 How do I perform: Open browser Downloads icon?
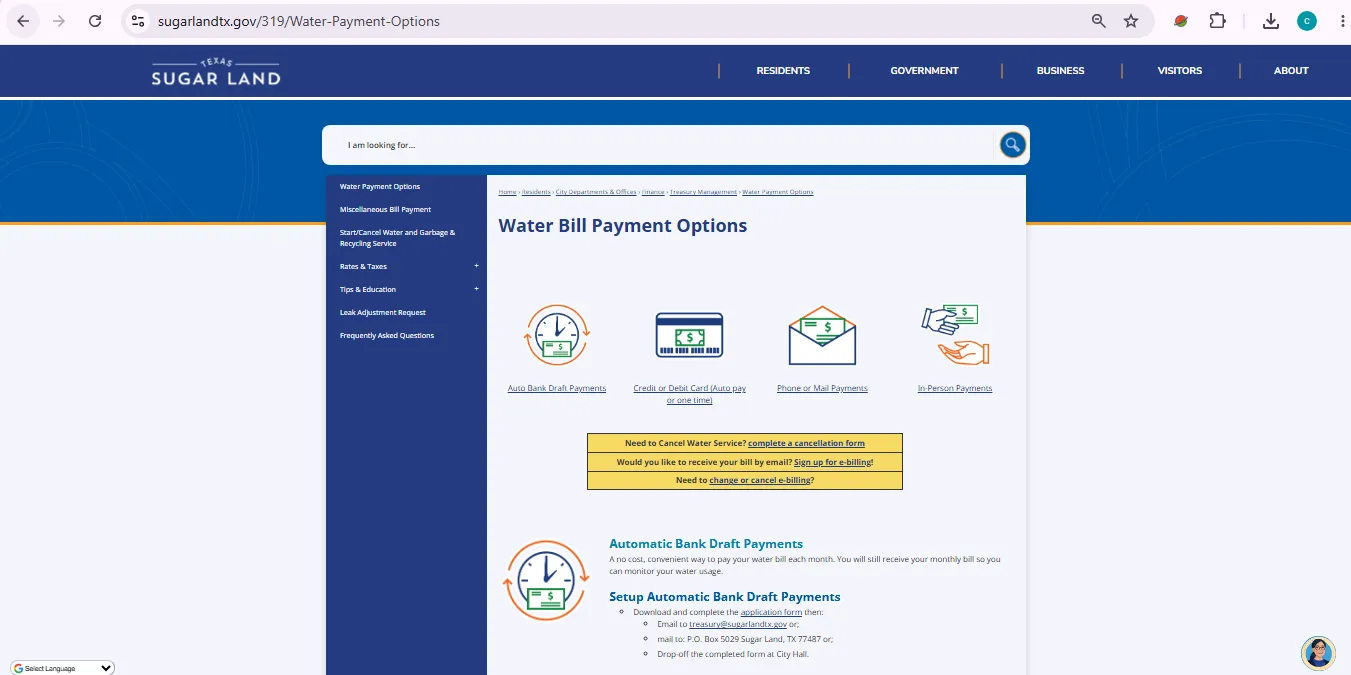point(1271,21)
